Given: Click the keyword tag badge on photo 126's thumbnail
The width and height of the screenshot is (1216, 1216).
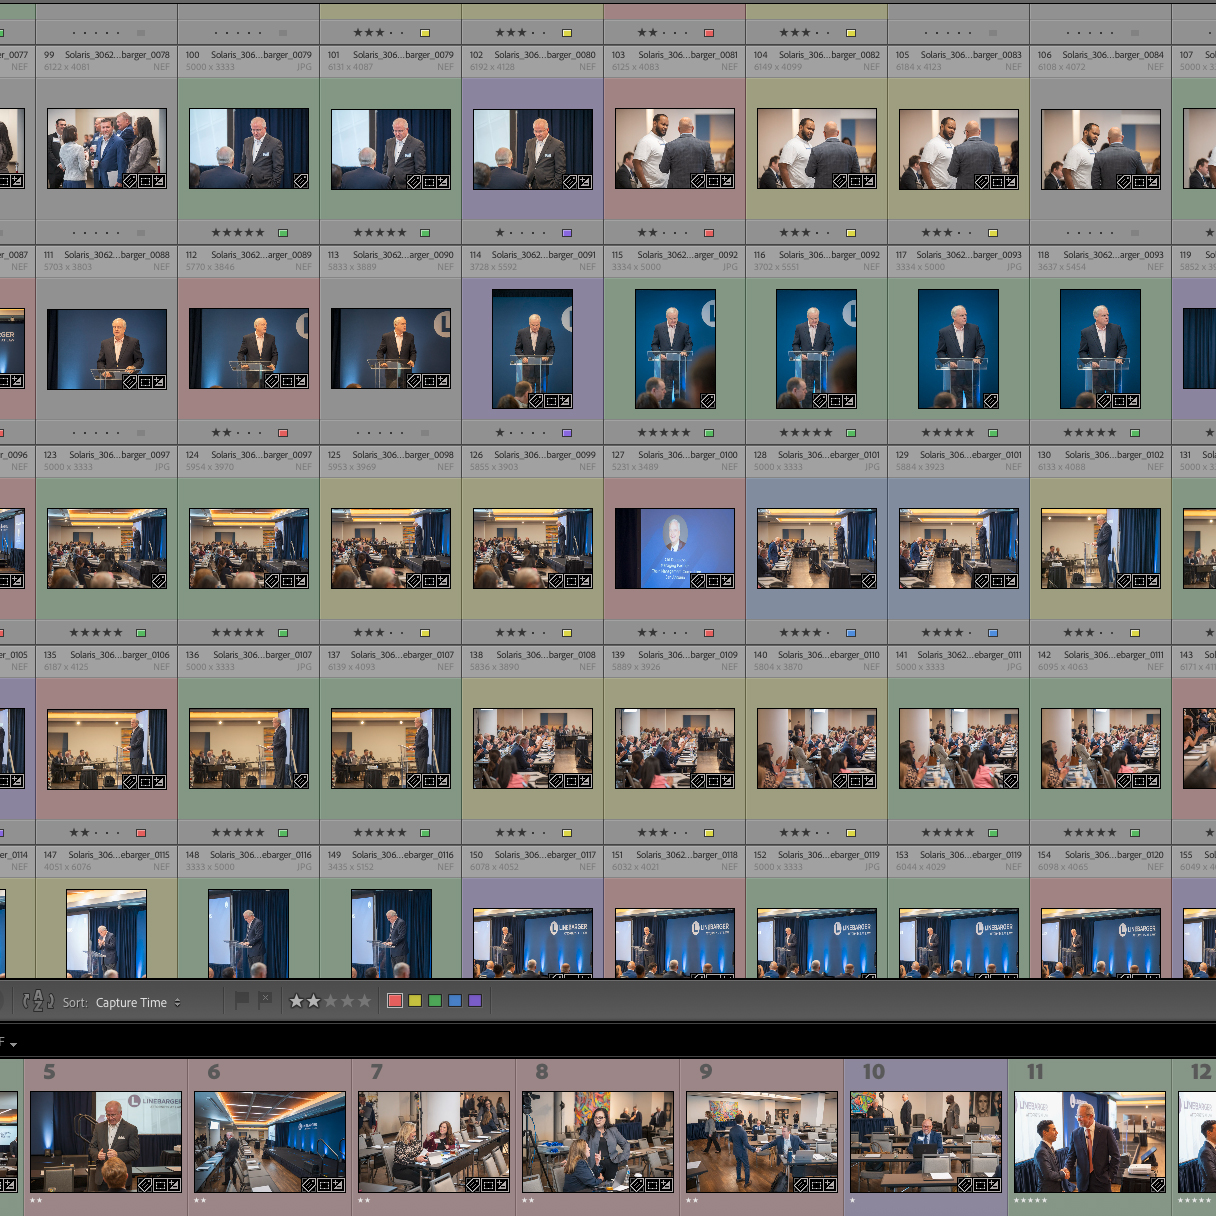Looking at the screenshot, I should pos(555,581).
